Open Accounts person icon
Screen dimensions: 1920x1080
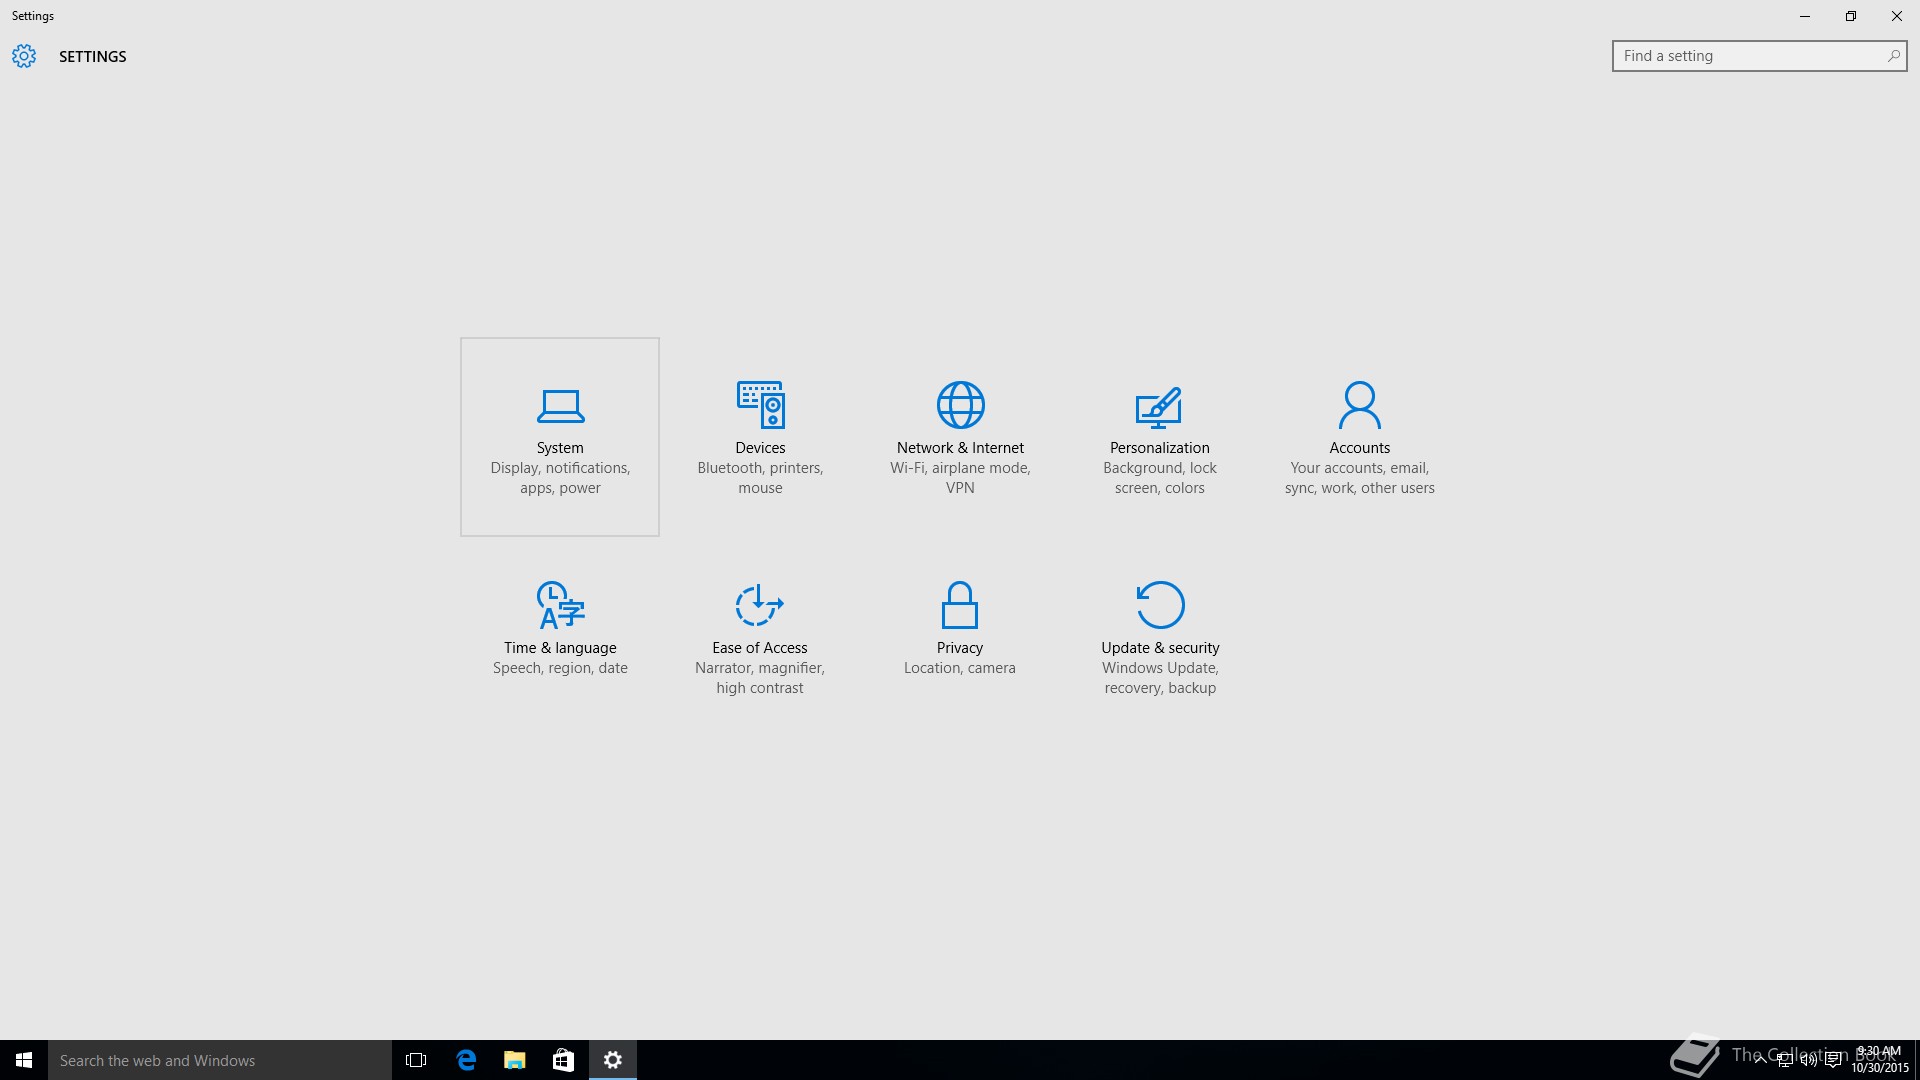tap(1359, 405)
